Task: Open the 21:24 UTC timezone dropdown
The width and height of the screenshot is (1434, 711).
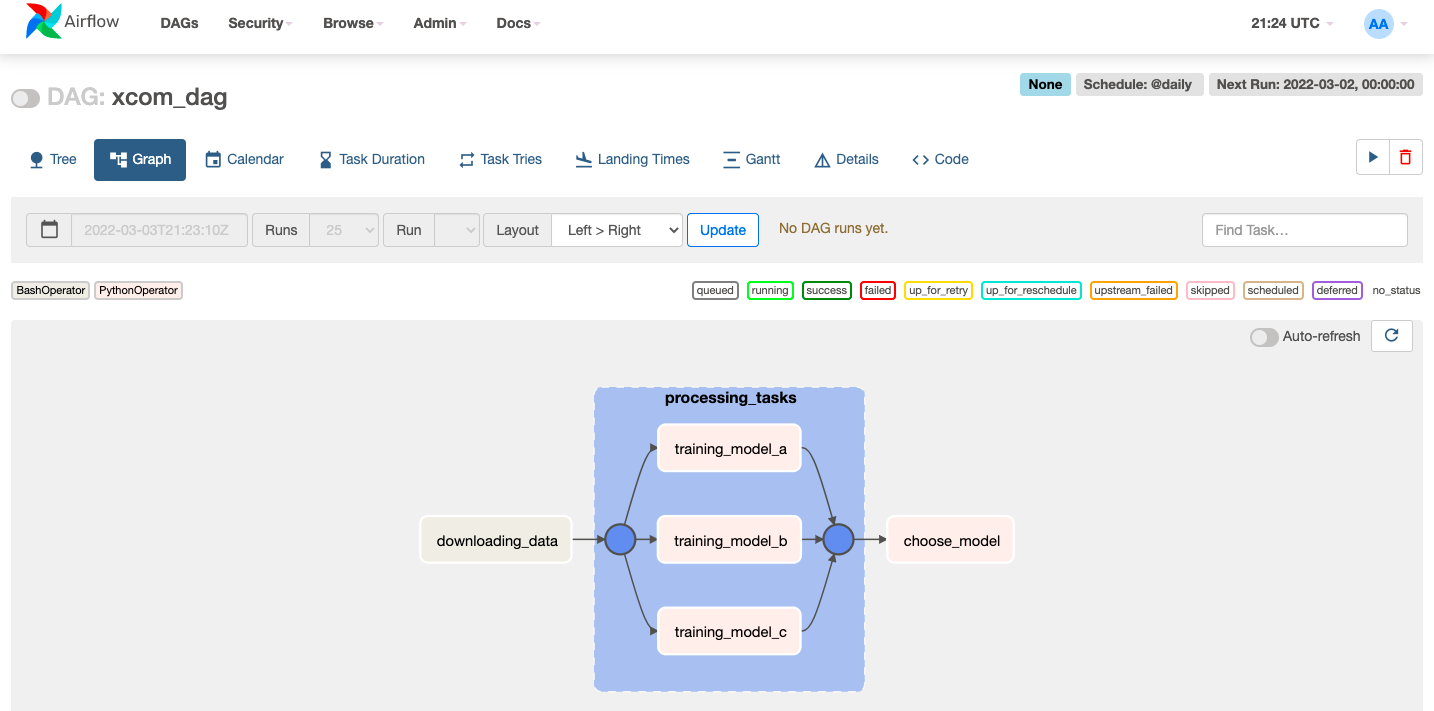Action: tap(1292, 23)
